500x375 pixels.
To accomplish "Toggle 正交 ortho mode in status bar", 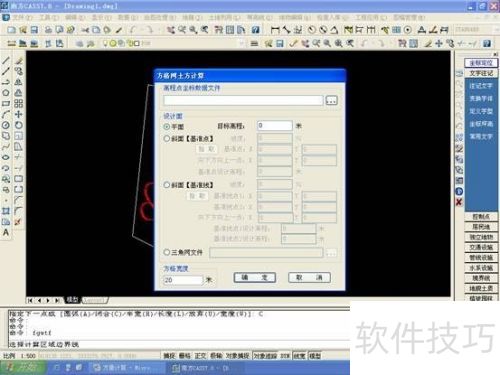I will coord(200,356).
